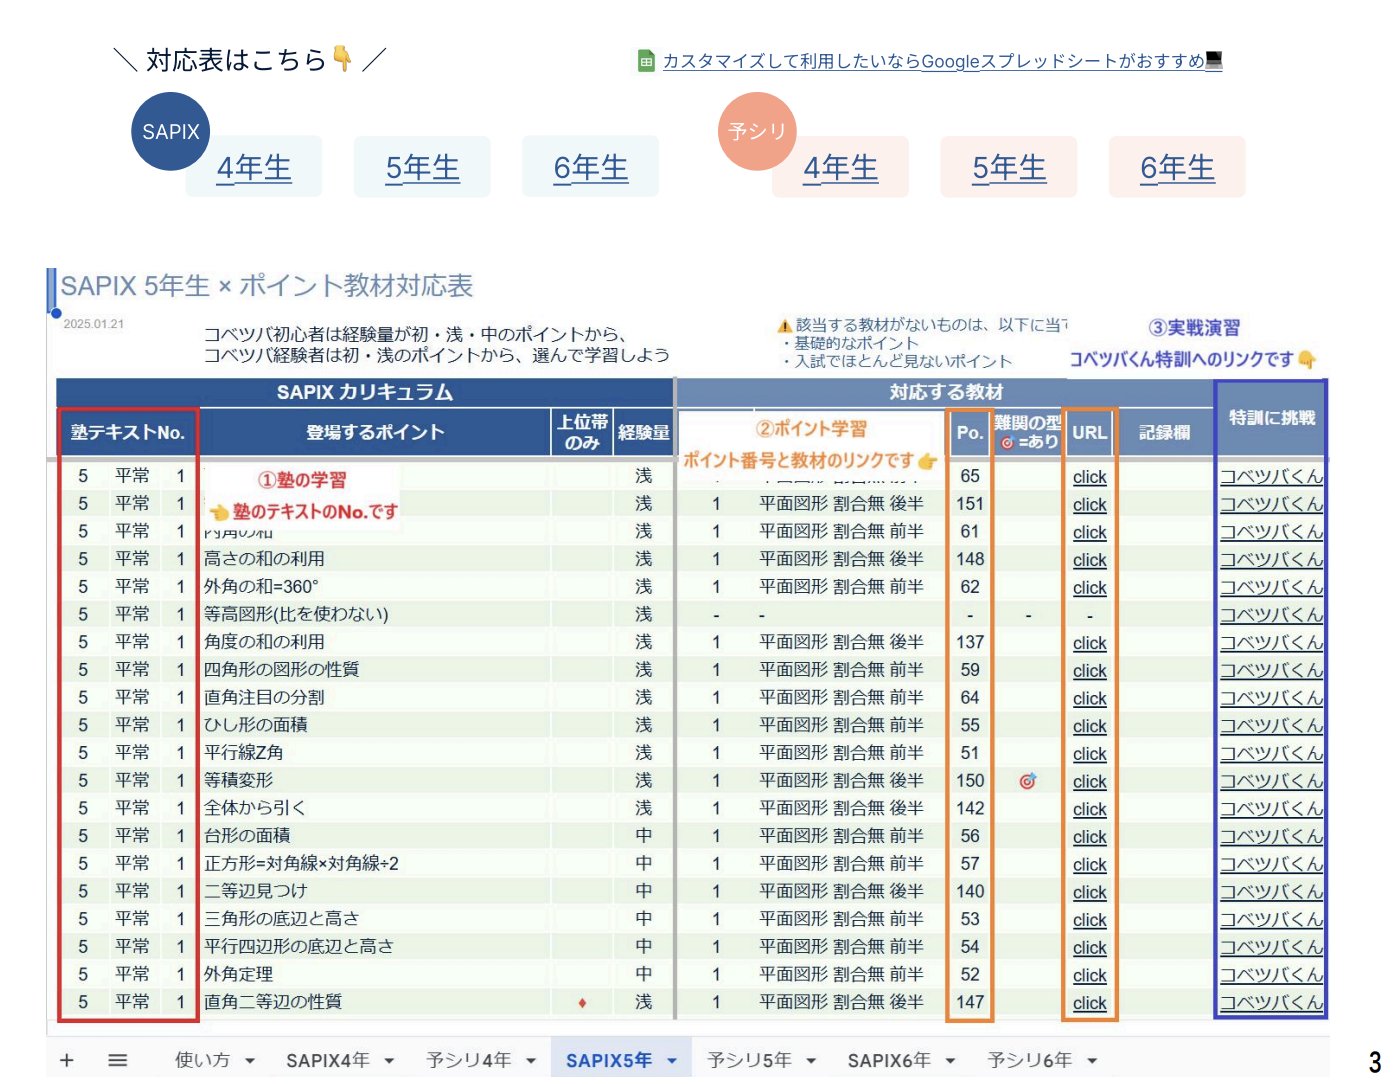Screen dimensions: 1396x1084
Task: Open SAPIX 4年生 table link
Action: click(254, 167)
